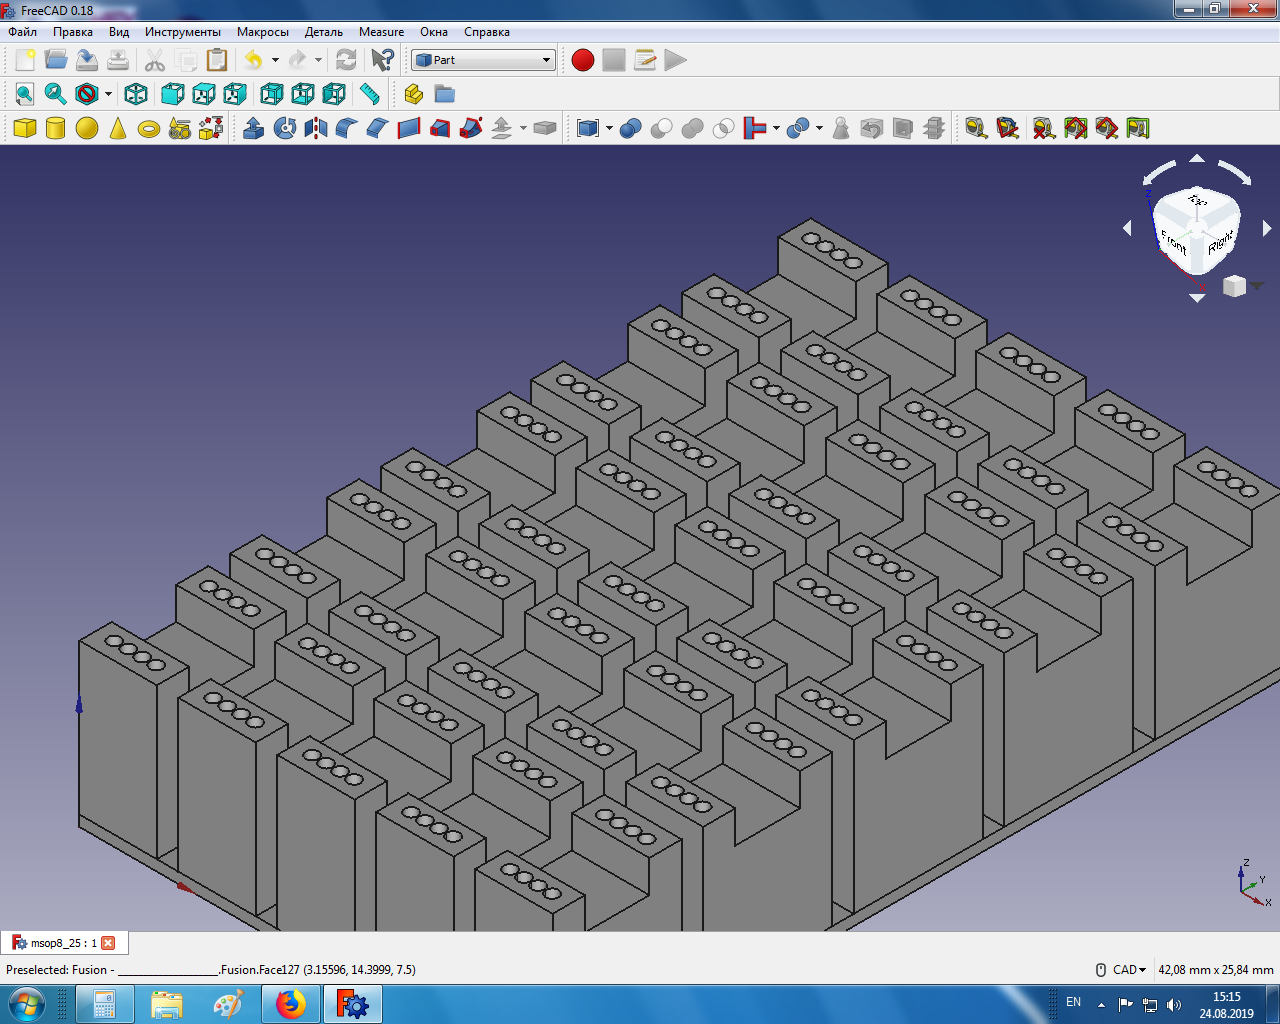1280x1024 pixels.
Task: Select the Loft tool
Action: (x=440, y=128)
